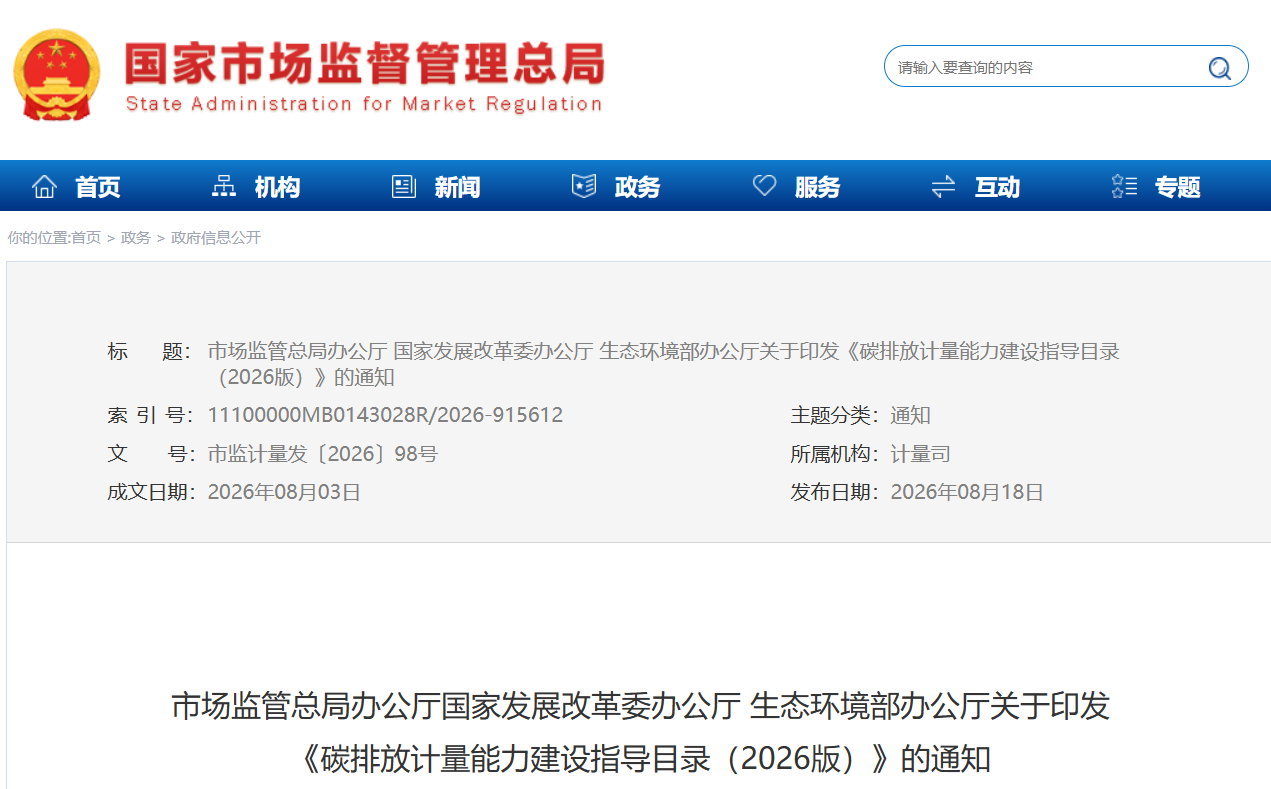The image size is (1271, 789).
Task: Click the badge icon beside 政务
Action: pos(584,186)
